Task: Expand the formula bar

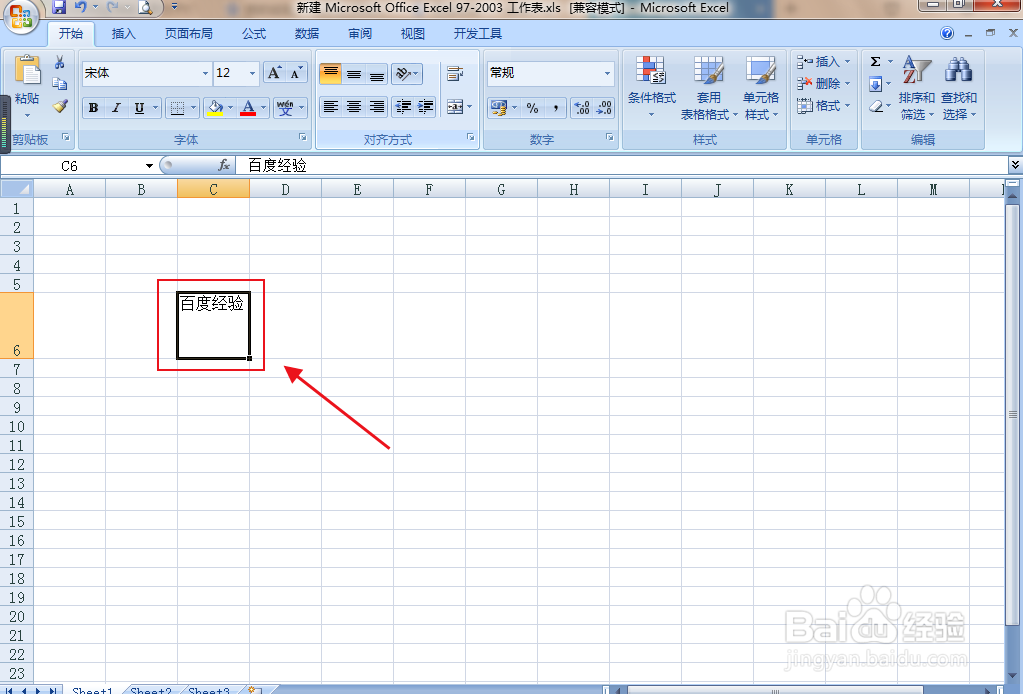Action: (1015, 165)
